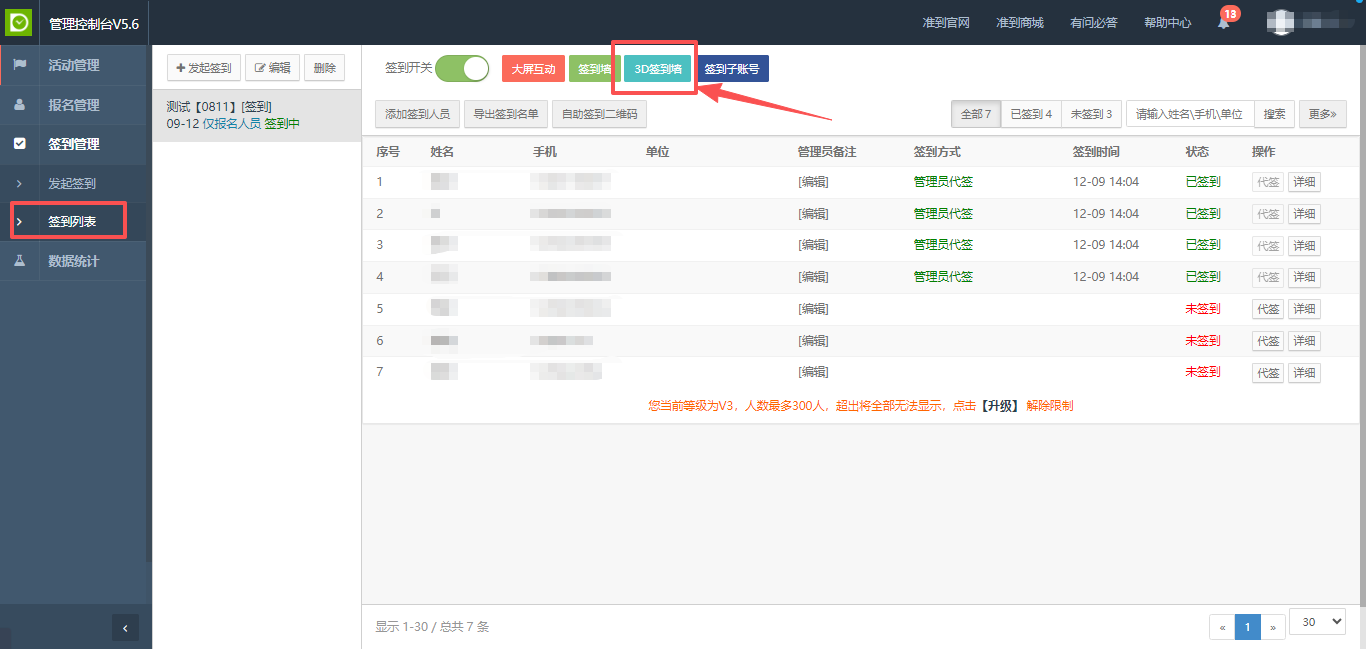Switch to the 未签到 3 filter tab
The width and height of the screenshot is (1366, 649).
tap(1091, 114)
